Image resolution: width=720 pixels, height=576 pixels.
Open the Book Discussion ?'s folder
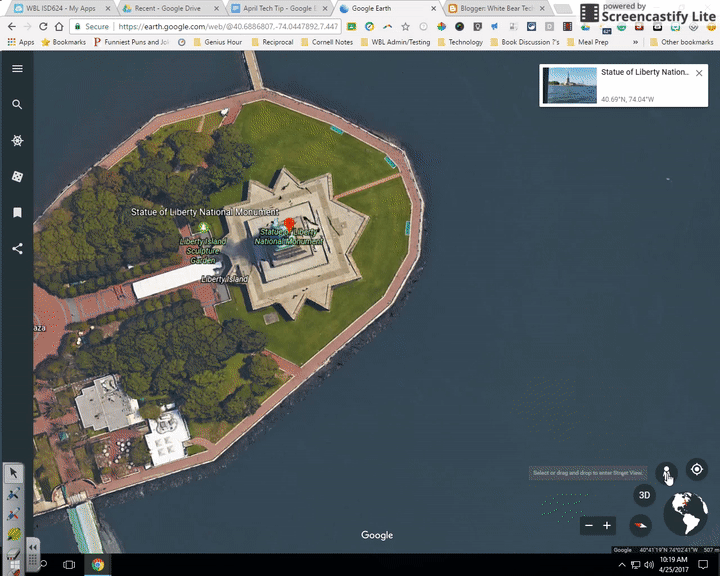[x=525, y=42]
